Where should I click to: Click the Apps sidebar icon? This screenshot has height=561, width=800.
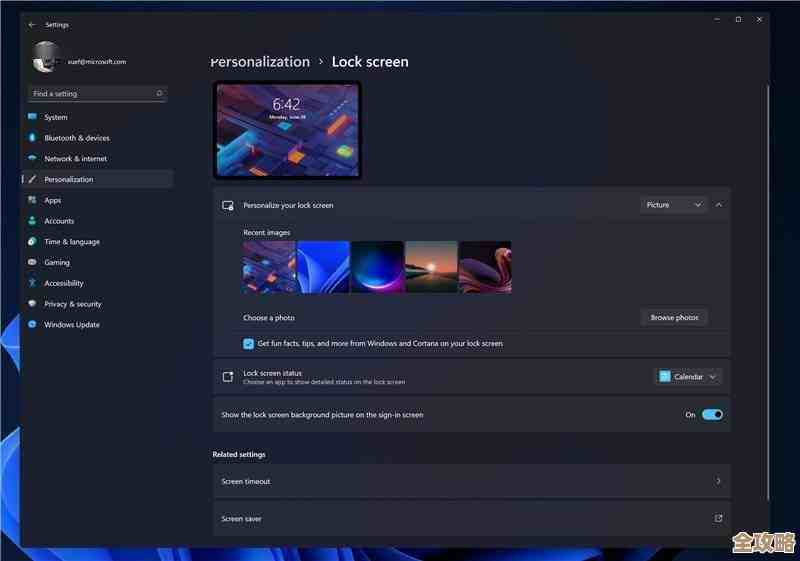tap(32, 200)
